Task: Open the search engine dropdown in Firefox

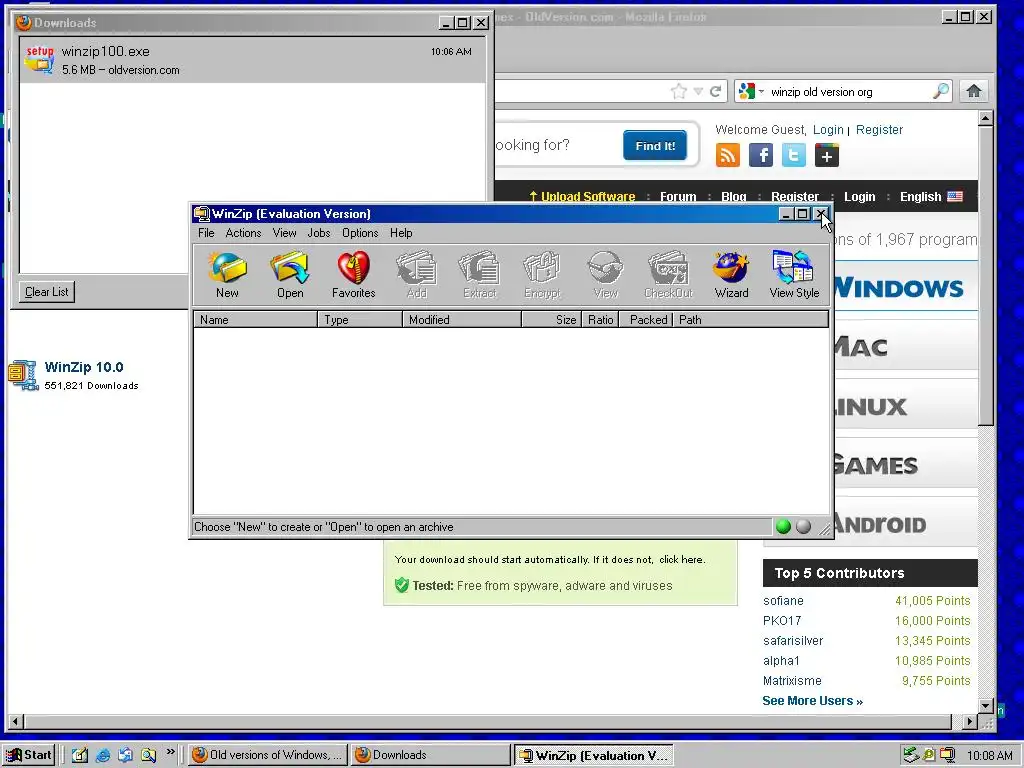Action: point(761,92)
